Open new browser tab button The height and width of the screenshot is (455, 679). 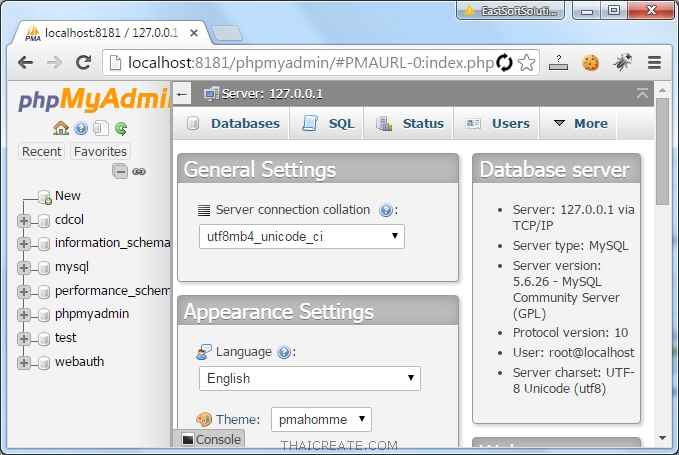(x=226, y=33)
